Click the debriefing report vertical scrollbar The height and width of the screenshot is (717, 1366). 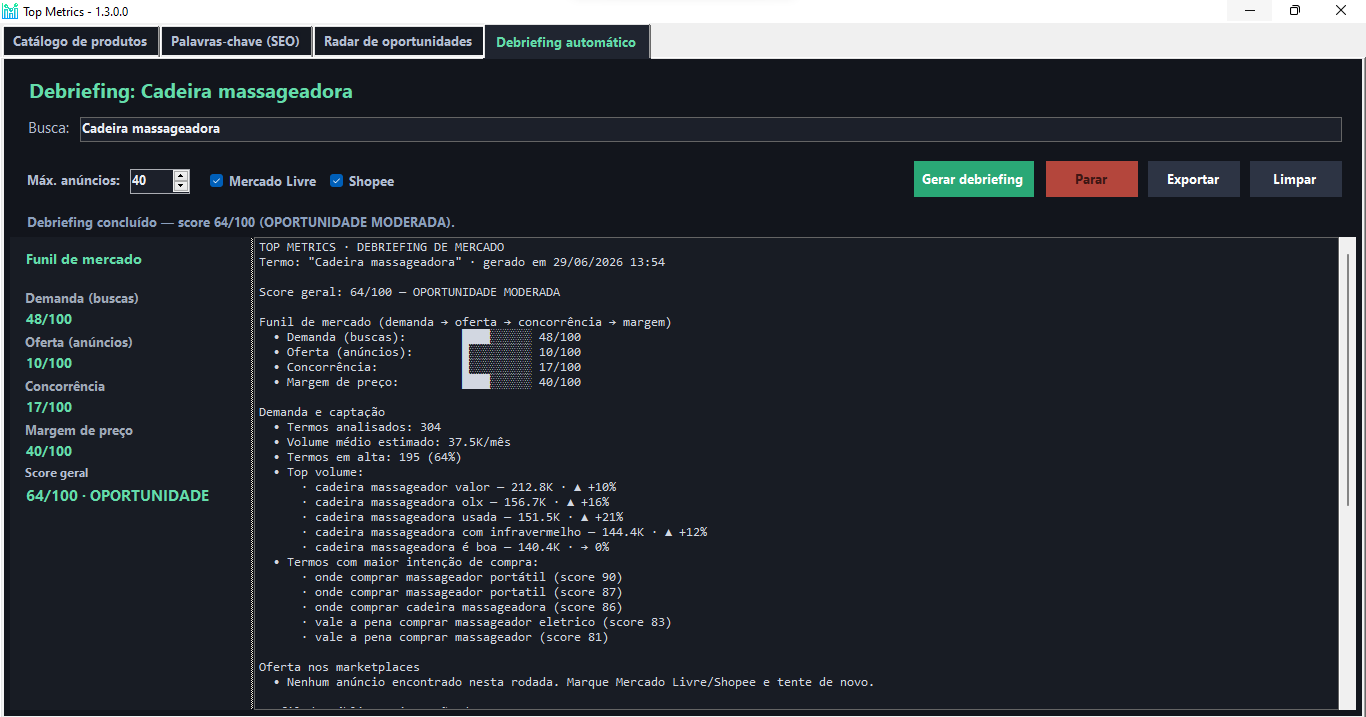[1347, 473]
